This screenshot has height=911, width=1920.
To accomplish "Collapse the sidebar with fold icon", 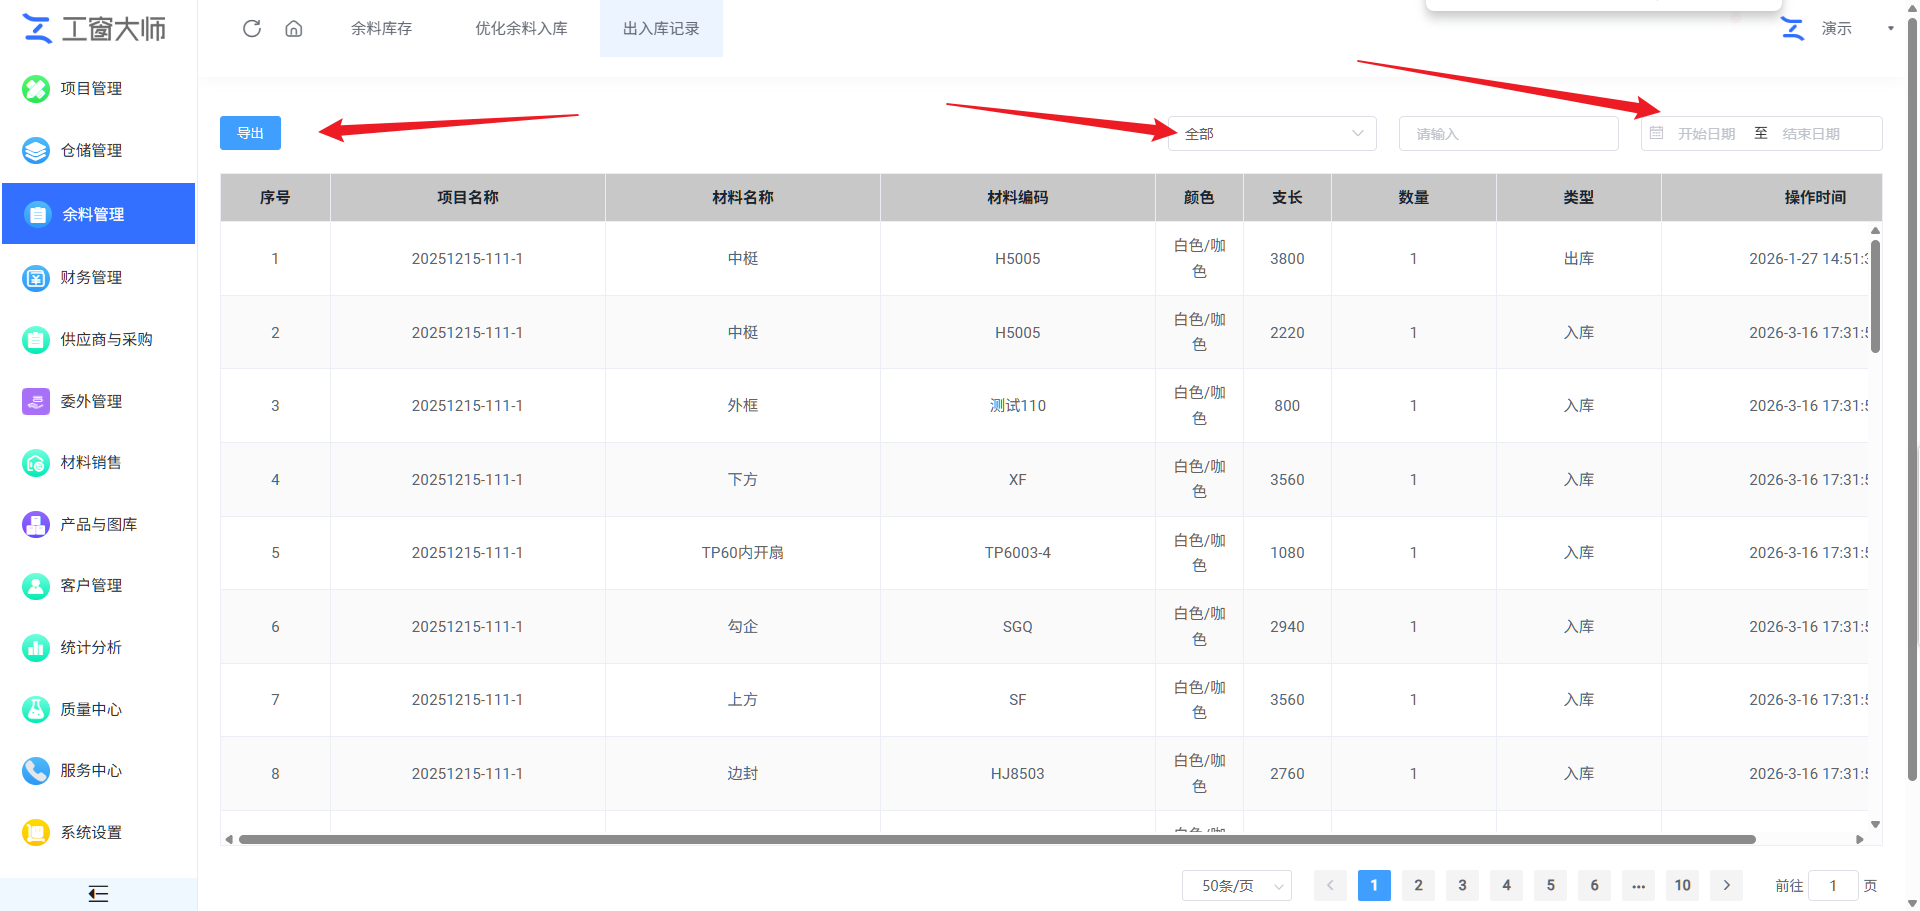I will tap(98, 894).
